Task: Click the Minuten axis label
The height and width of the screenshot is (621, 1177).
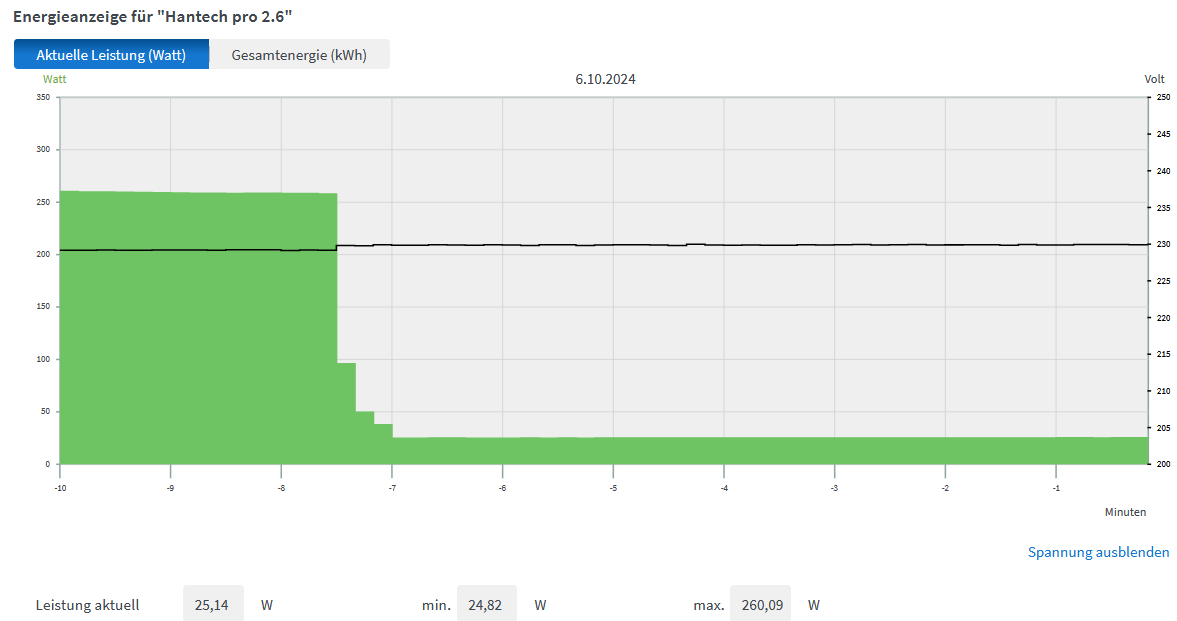Action: 1125,512
